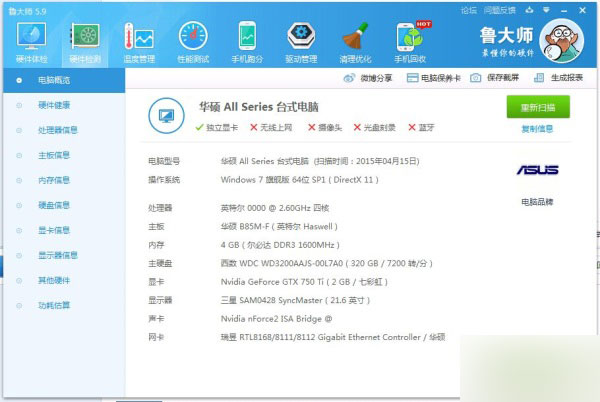This screenshot has width=600, height=402.
Task: Click the 摄像头 status indicator
Action: coord(325,127)
